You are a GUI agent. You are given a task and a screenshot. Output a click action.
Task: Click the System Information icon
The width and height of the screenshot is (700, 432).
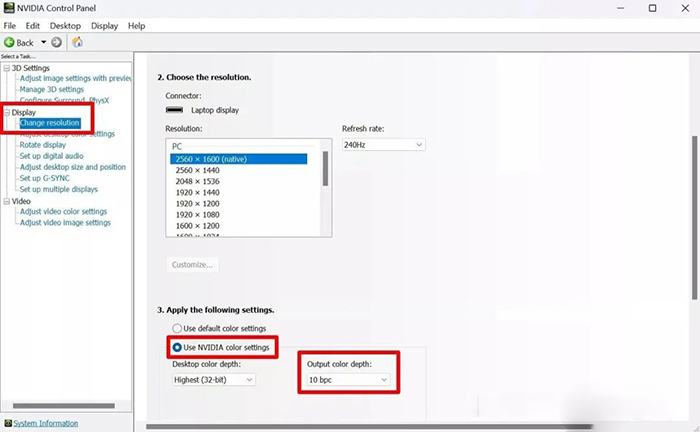(8, 423)
